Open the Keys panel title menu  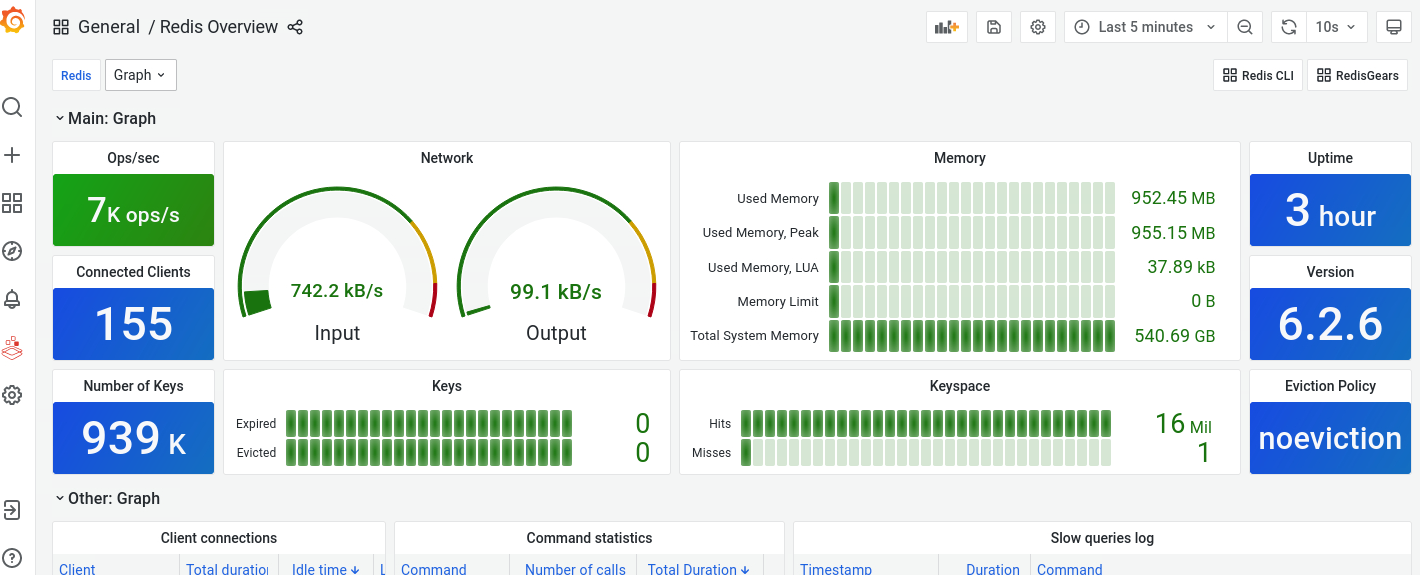[x=447, y=386]
